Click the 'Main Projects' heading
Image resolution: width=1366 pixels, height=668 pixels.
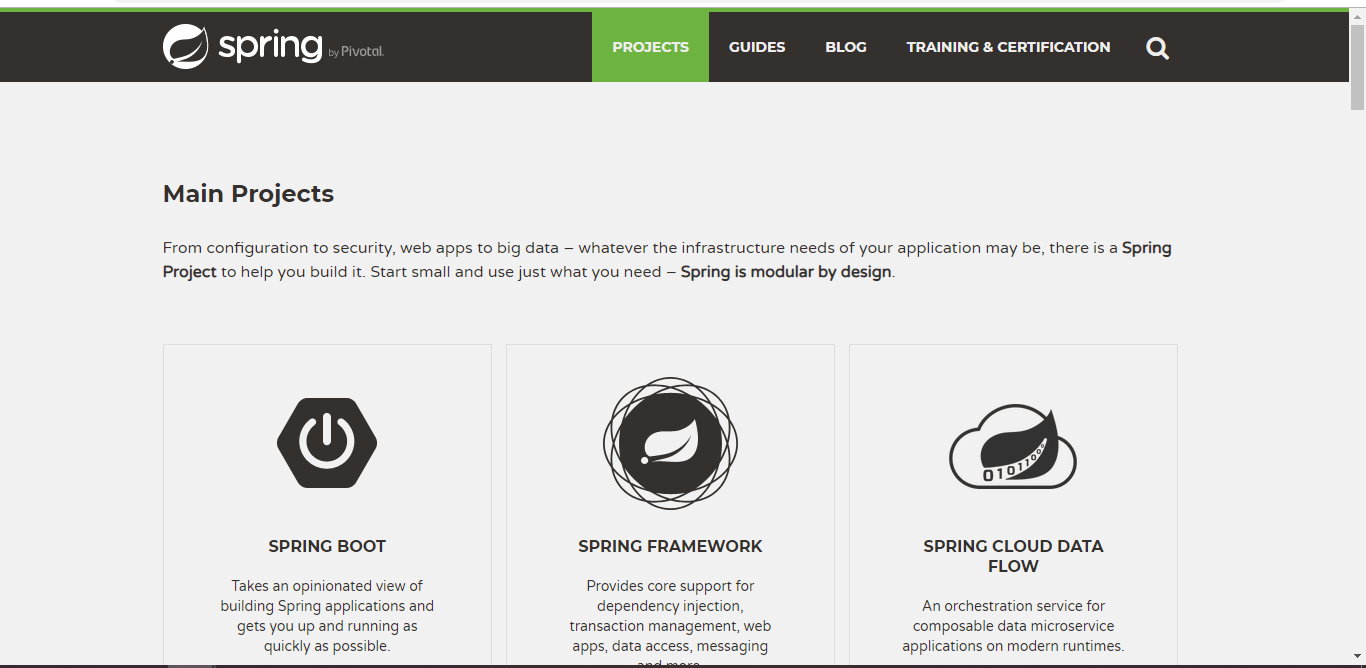pyautogui.click(x=248, y=194)
